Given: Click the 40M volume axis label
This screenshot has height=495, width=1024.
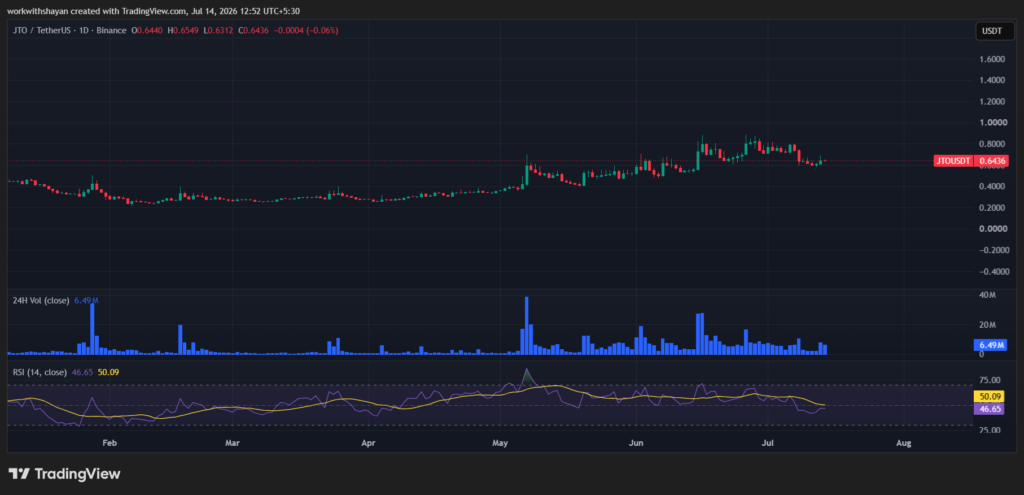Looking at the screenshot, I should pos(987,295).
